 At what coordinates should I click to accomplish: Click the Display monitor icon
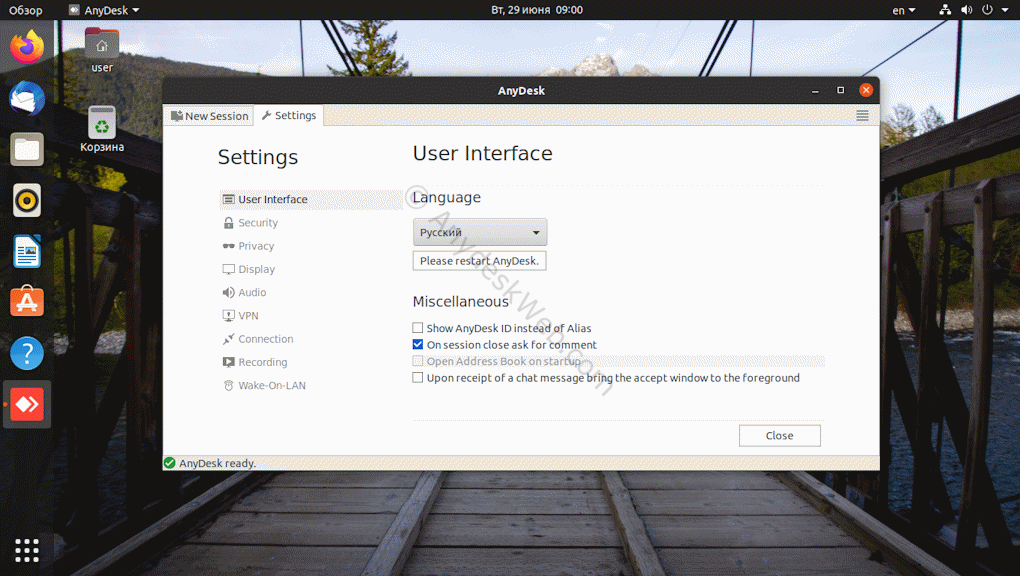228,269
